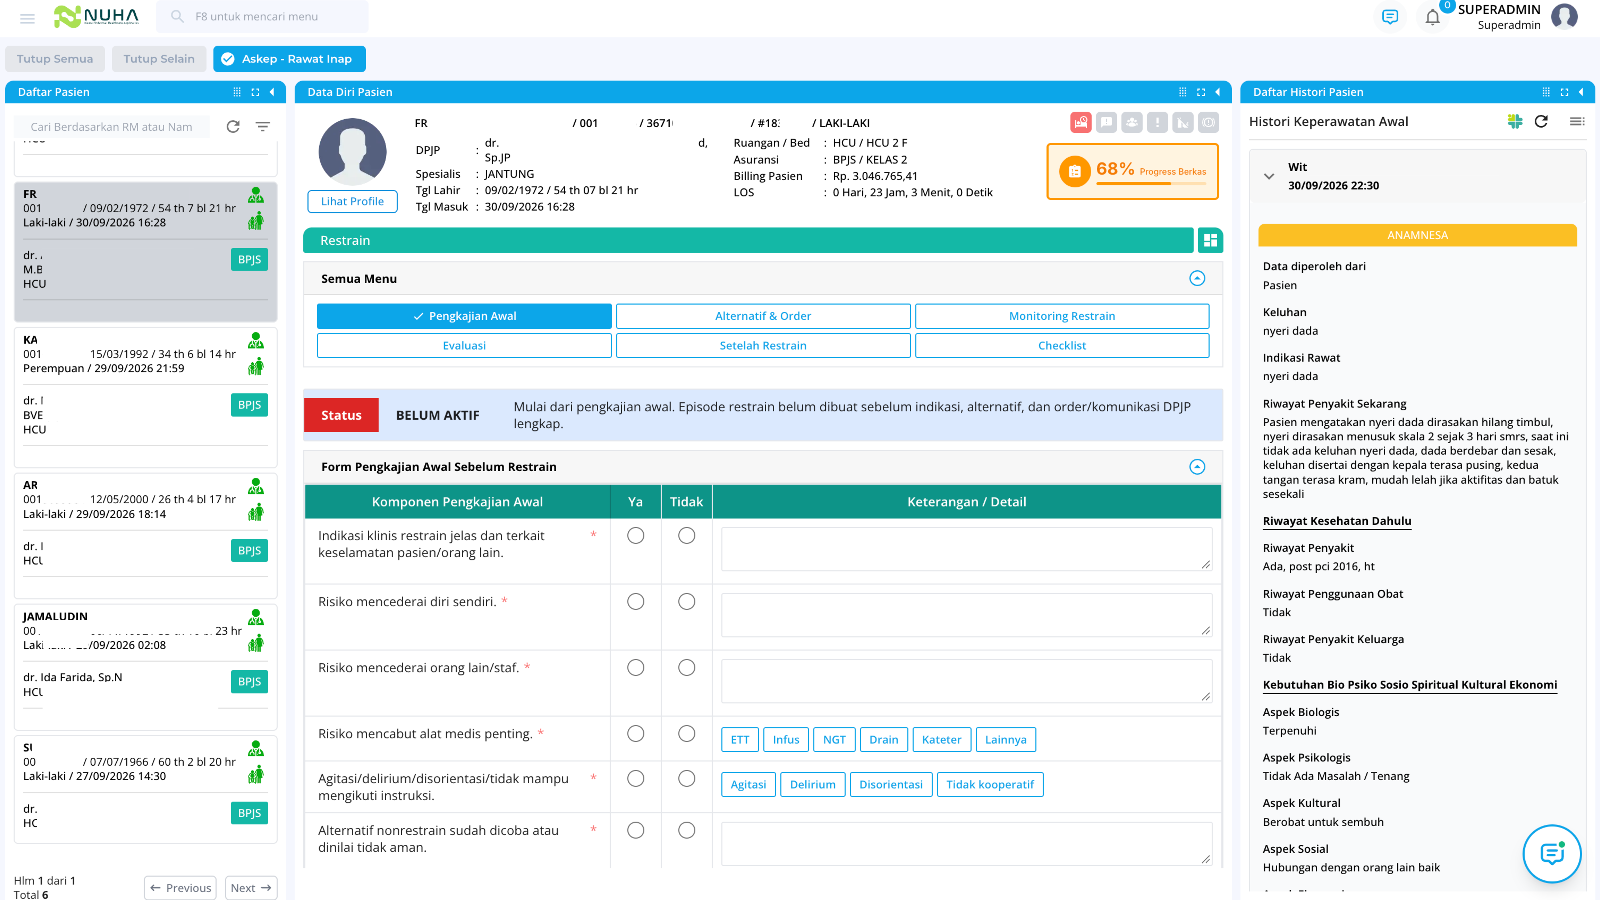Select Tidak for Risiko mencabut alat medis
Viewport: 1600px width, 900px height.
point(686,734)
